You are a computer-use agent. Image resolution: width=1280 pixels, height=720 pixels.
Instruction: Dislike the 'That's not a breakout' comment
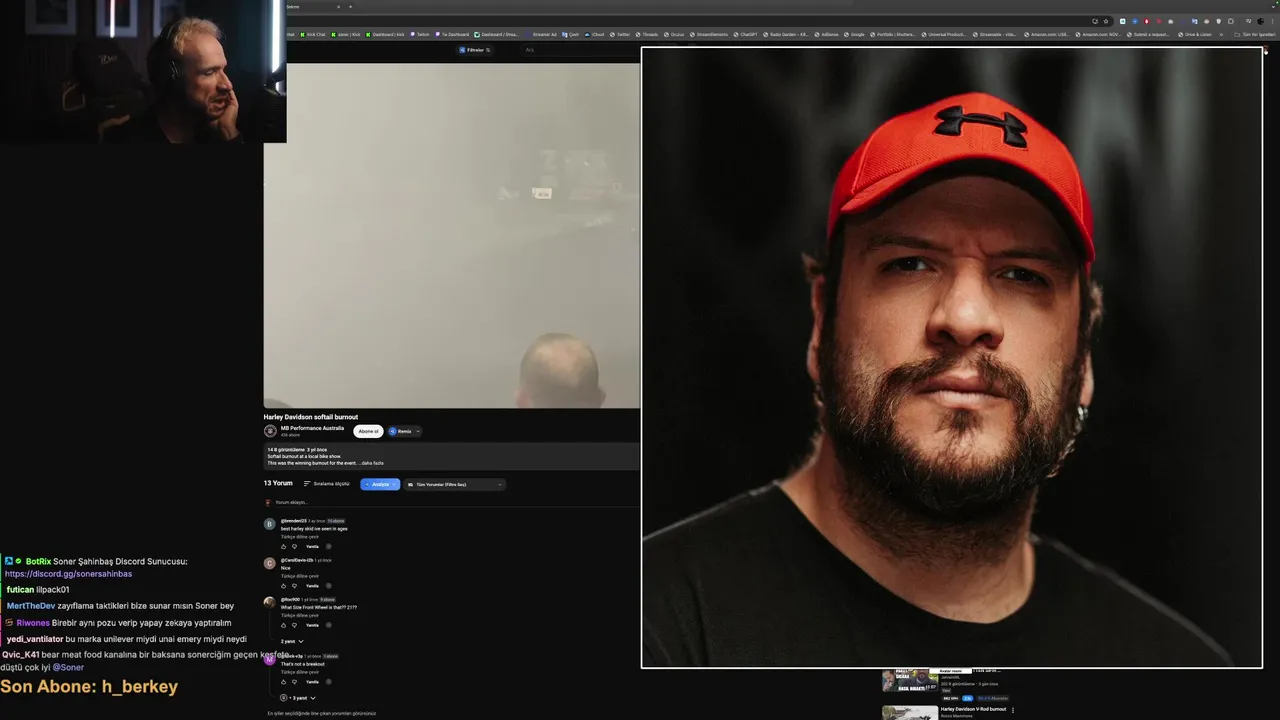(x=294, y=682)
